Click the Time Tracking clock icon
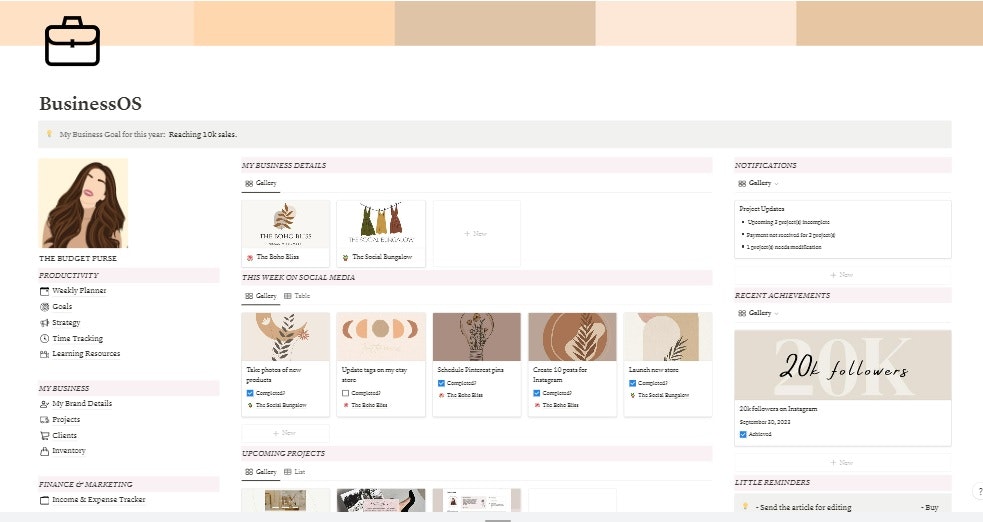The height and width of the screenshot is (522, 983). (x=45, y=338)
